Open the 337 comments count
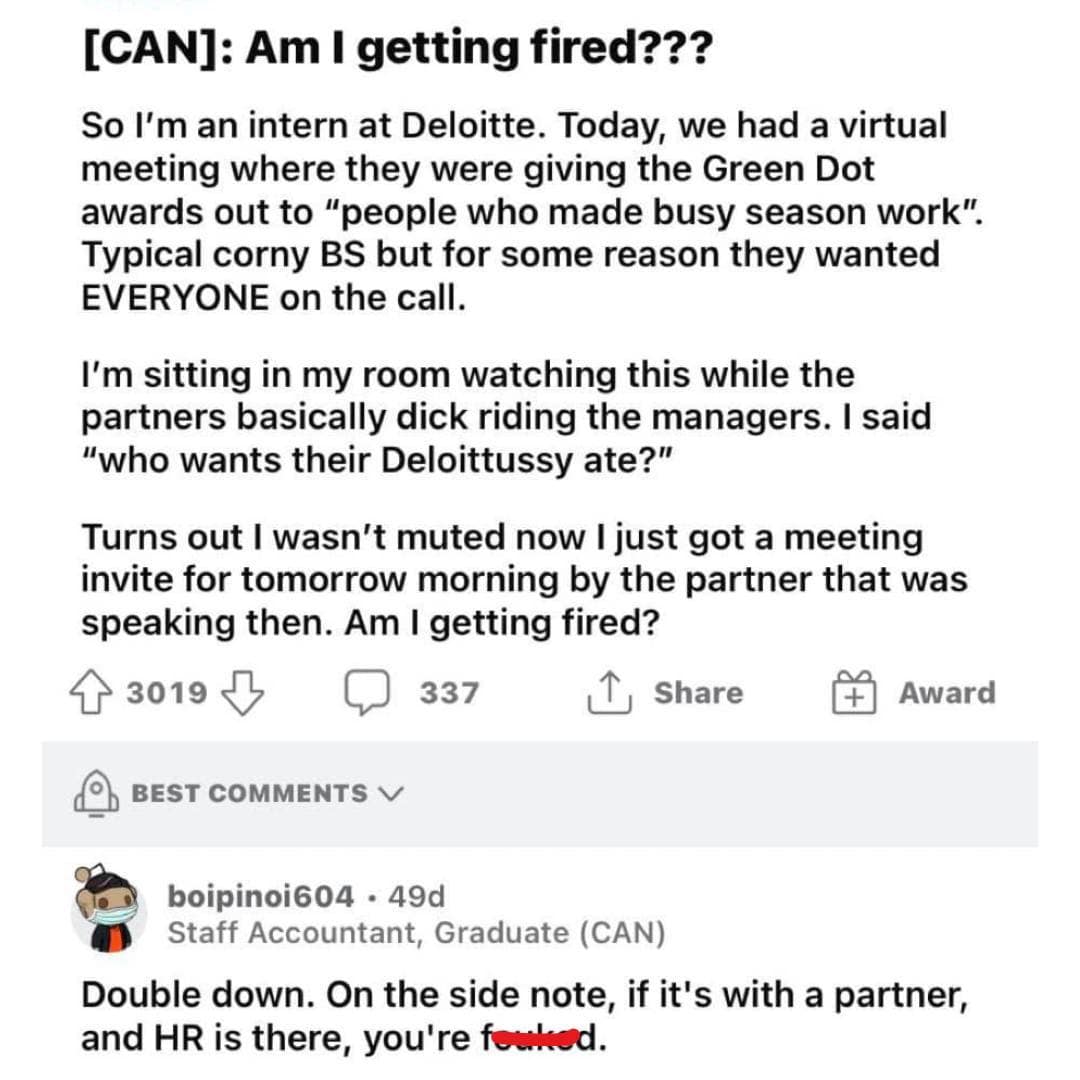The height and width of the screenshot is (1080, 1080). click(x=449, y=693)
